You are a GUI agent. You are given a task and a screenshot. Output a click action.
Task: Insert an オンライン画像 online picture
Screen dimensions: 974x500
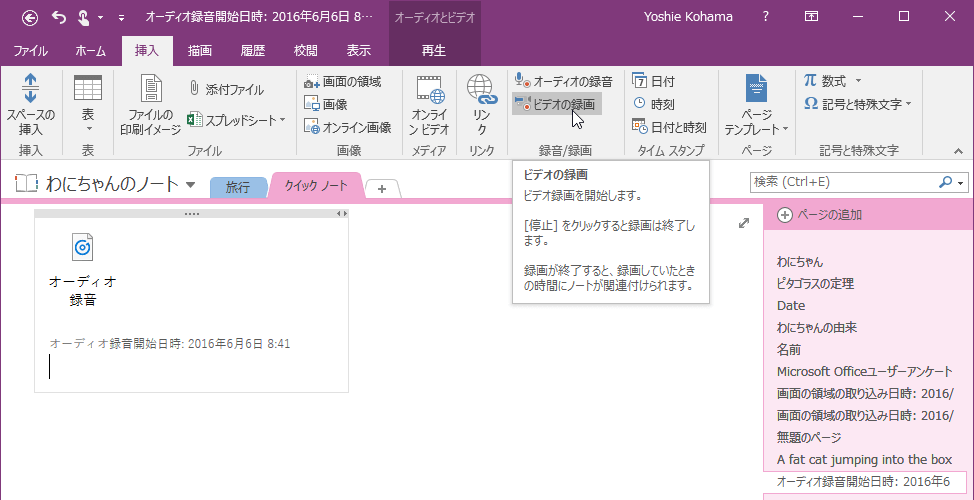tap(348, 127)
